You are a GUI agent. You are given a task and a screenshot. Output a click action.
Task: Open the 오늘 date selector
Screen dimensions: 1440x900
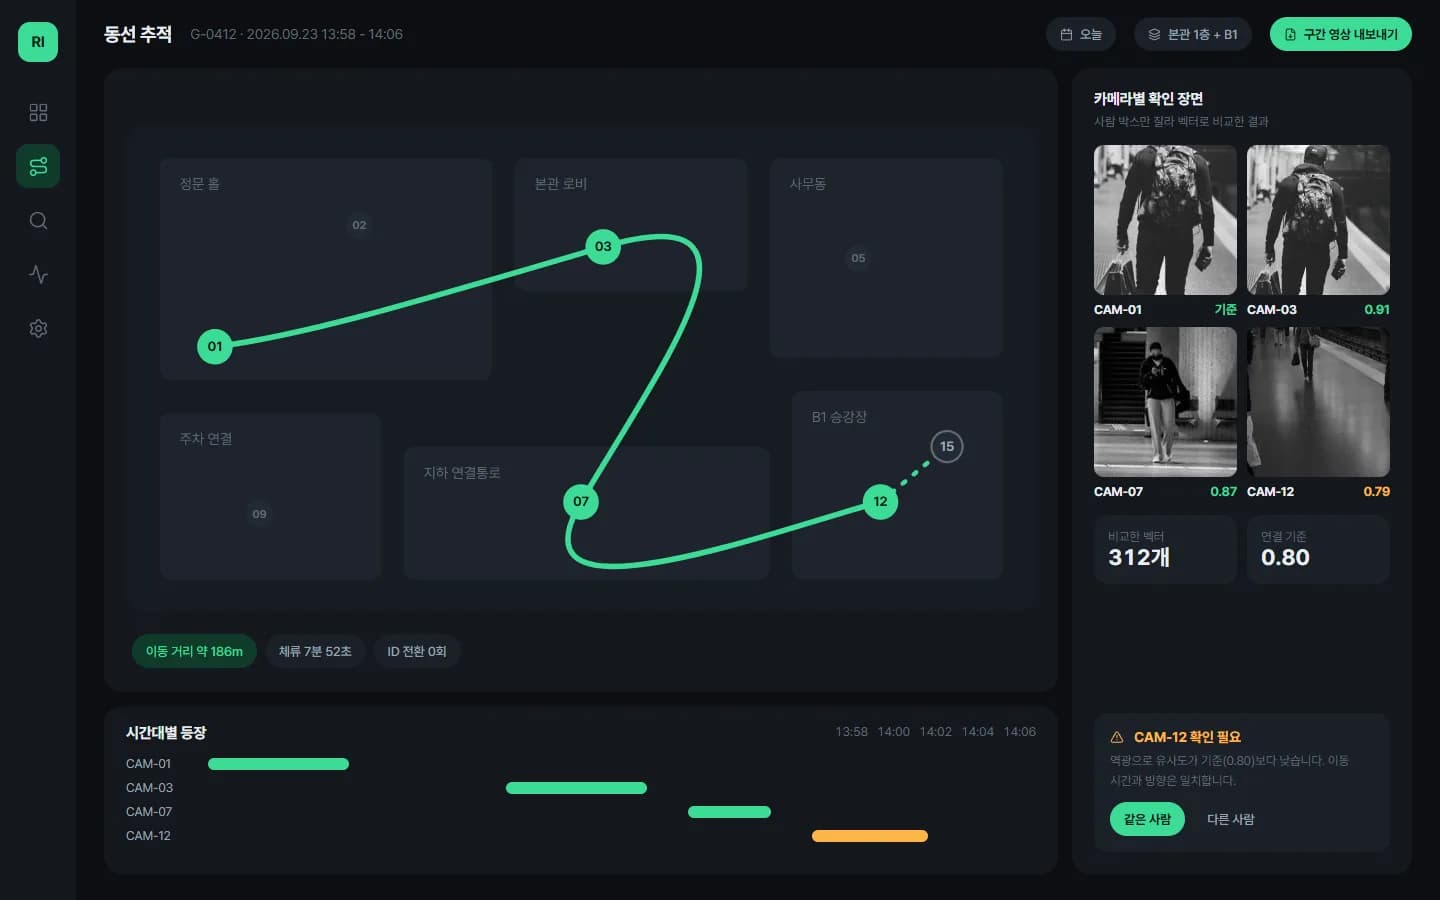coord(1080,34)
